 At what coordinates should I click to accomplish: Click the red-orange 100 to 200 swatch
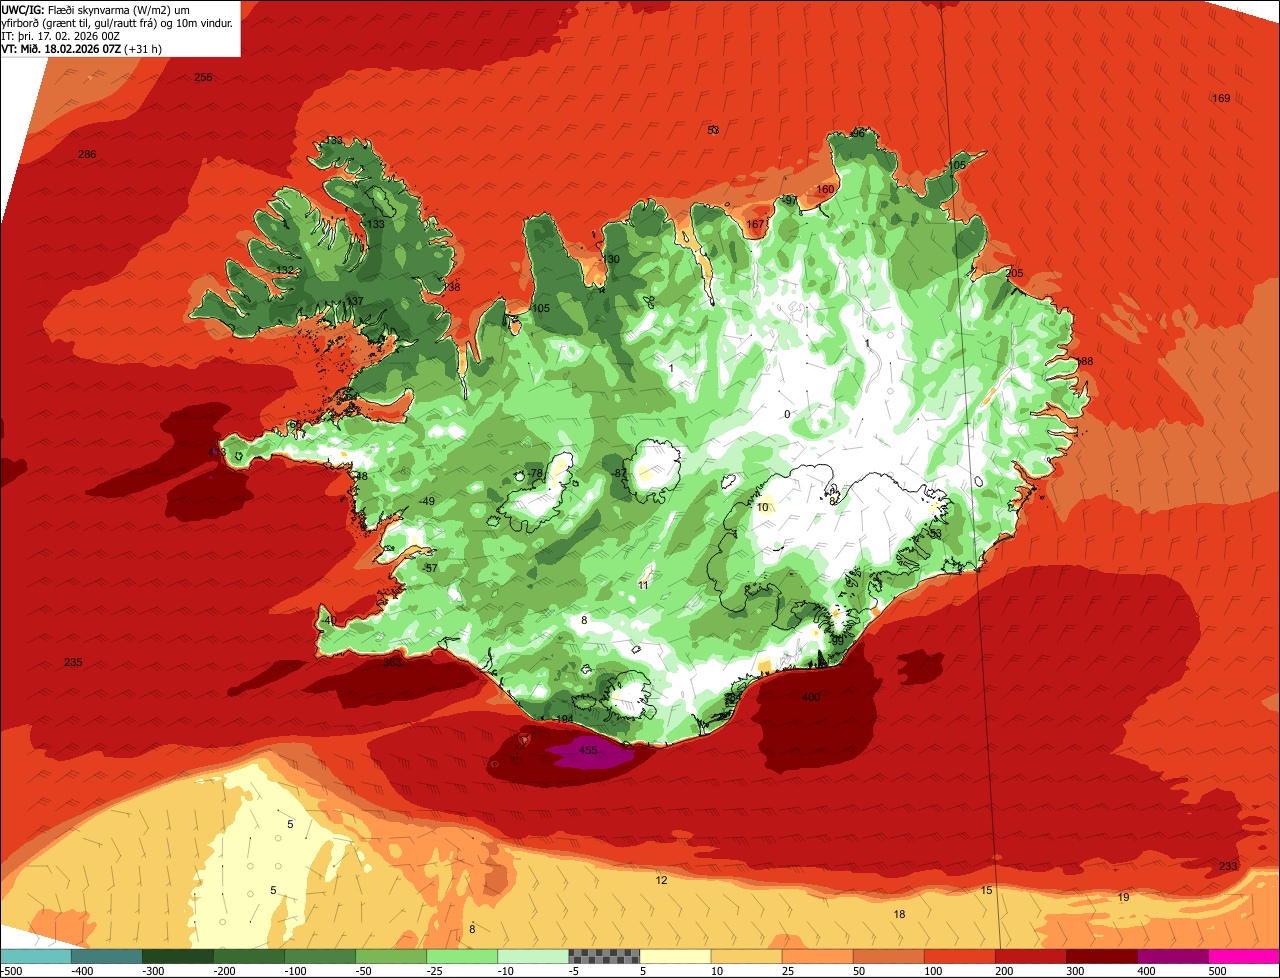pos(959,956)
